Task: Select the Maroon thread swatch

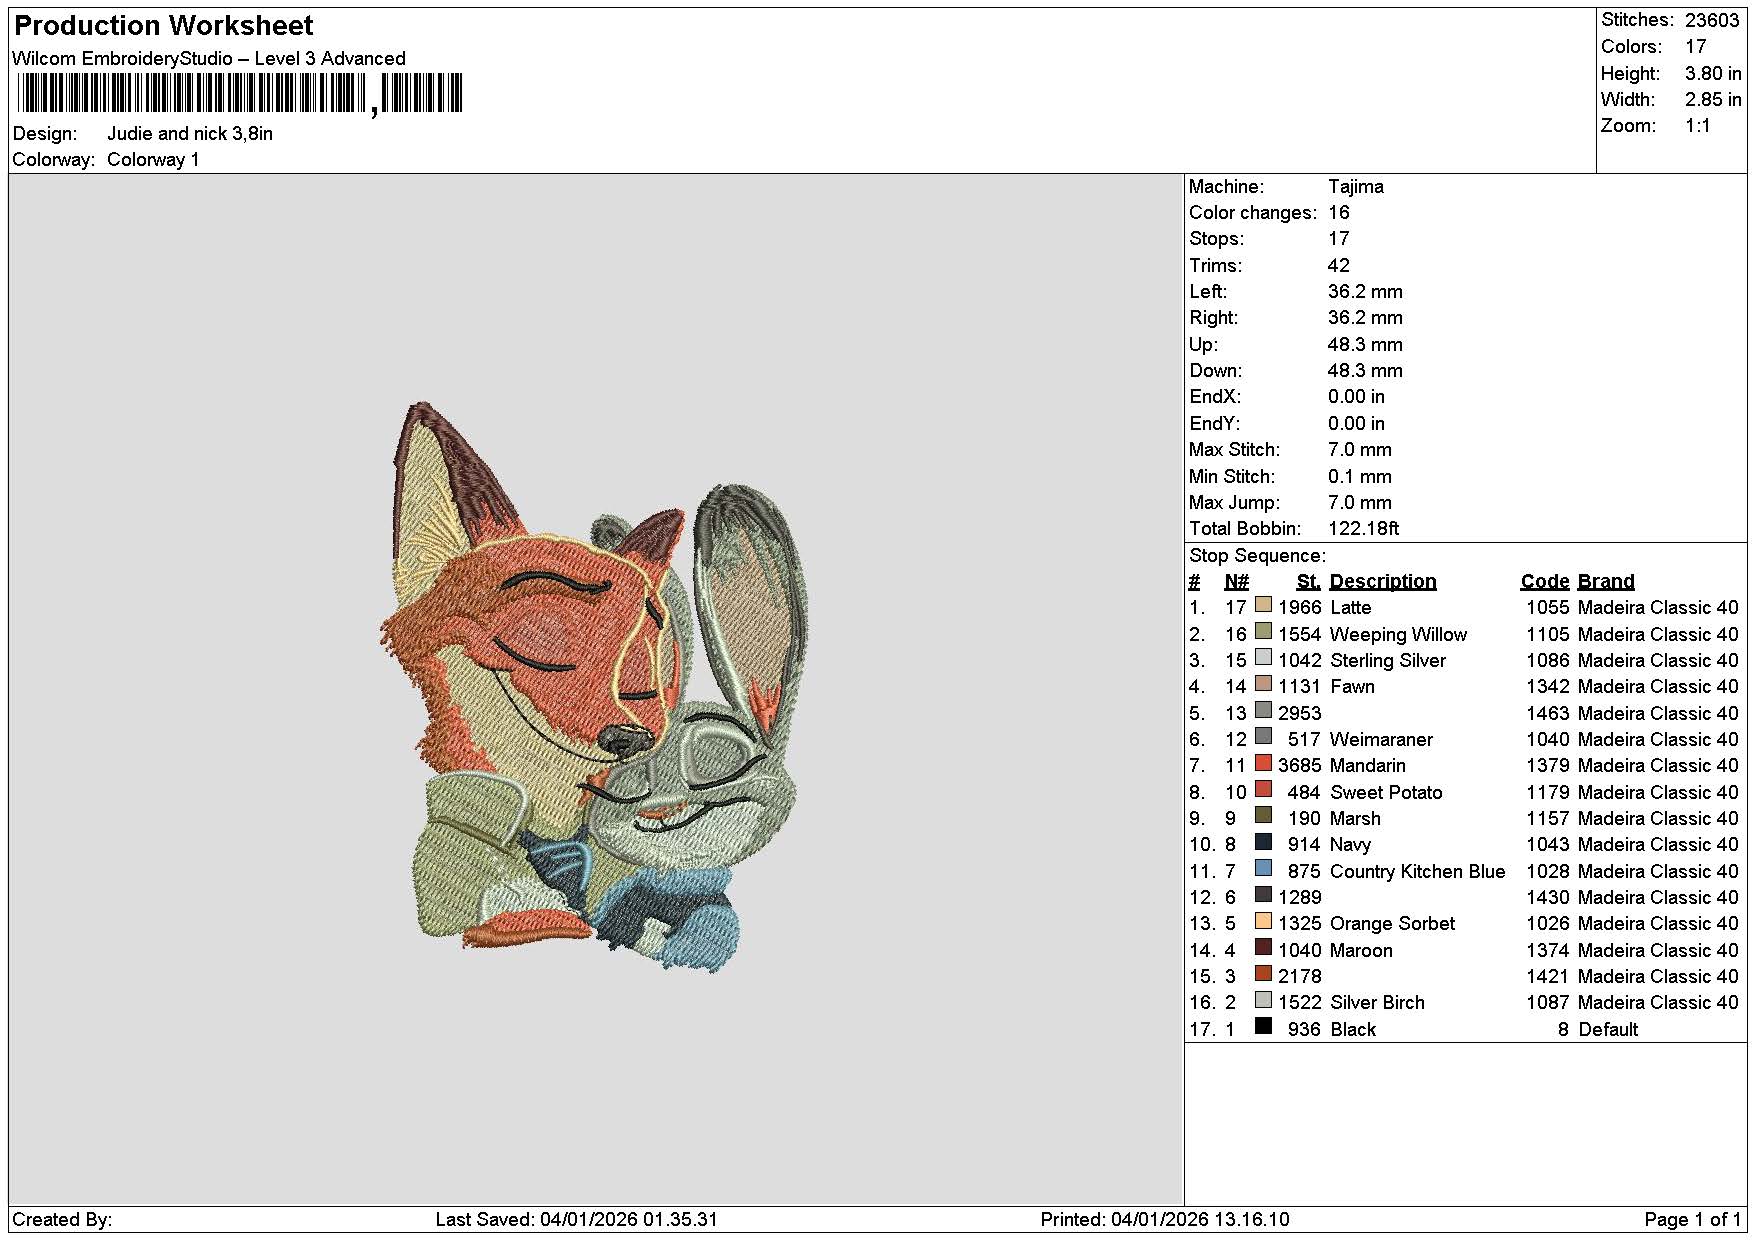Action: (x=1263, y=948)
